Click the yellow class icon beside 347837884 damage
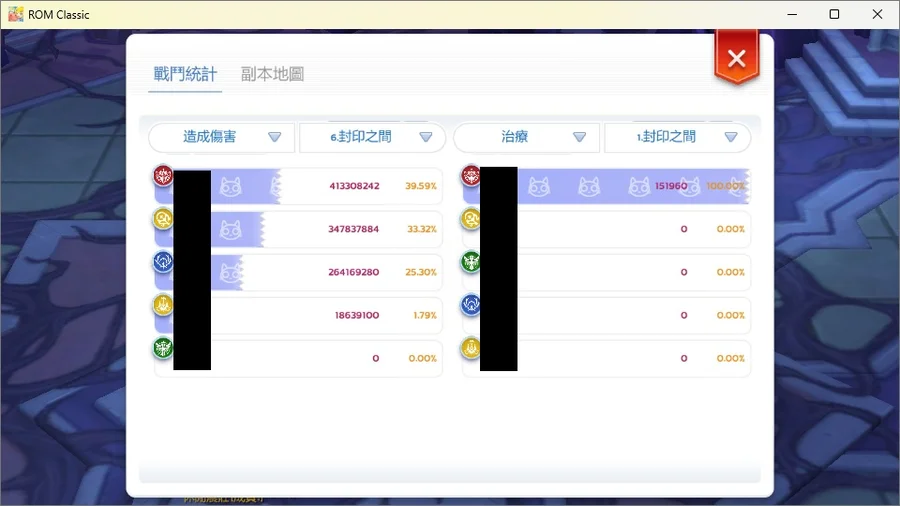The width and height of the screenshot is (900, 506). (163, 220)
